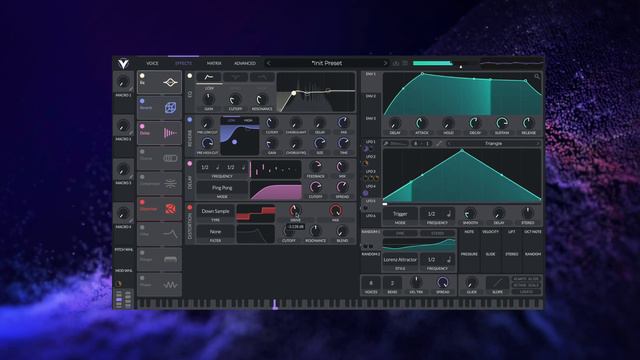Click the first delay tempo note icon
This screenshot has height=360, width=640.
coord(218,167)
